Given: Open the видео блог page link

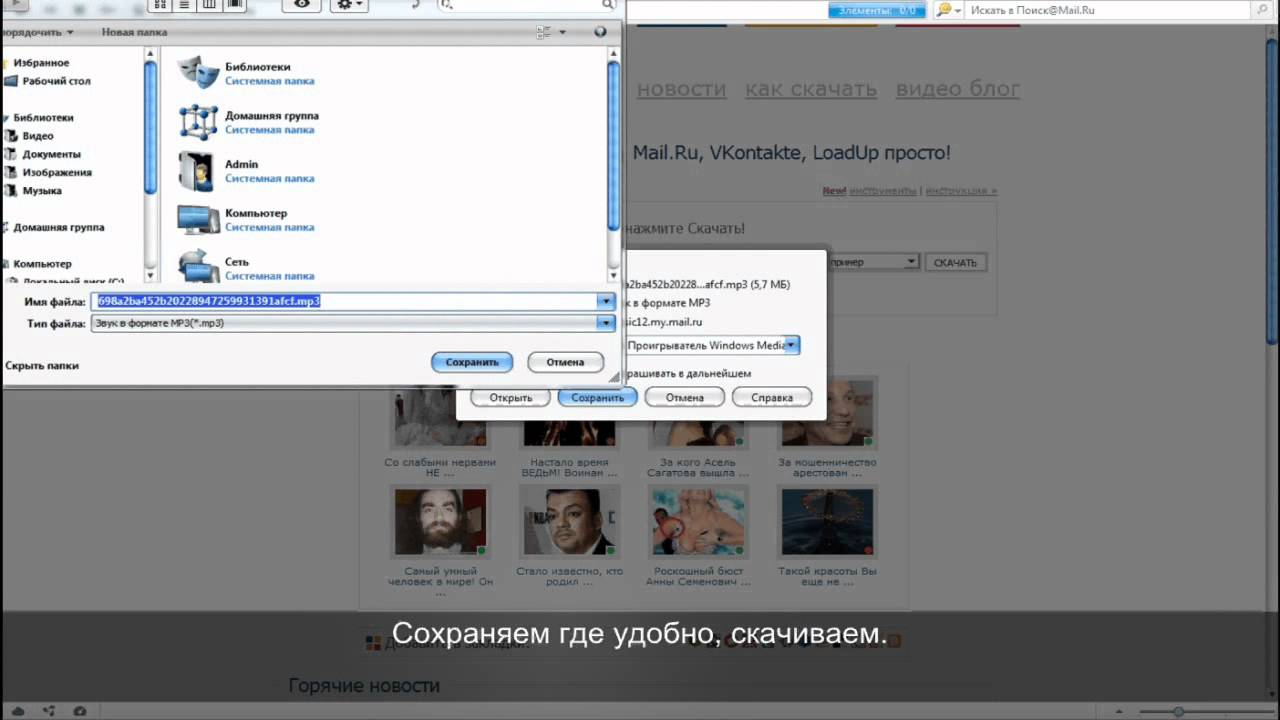Looking at the screenshot, I should coord(958,89).
